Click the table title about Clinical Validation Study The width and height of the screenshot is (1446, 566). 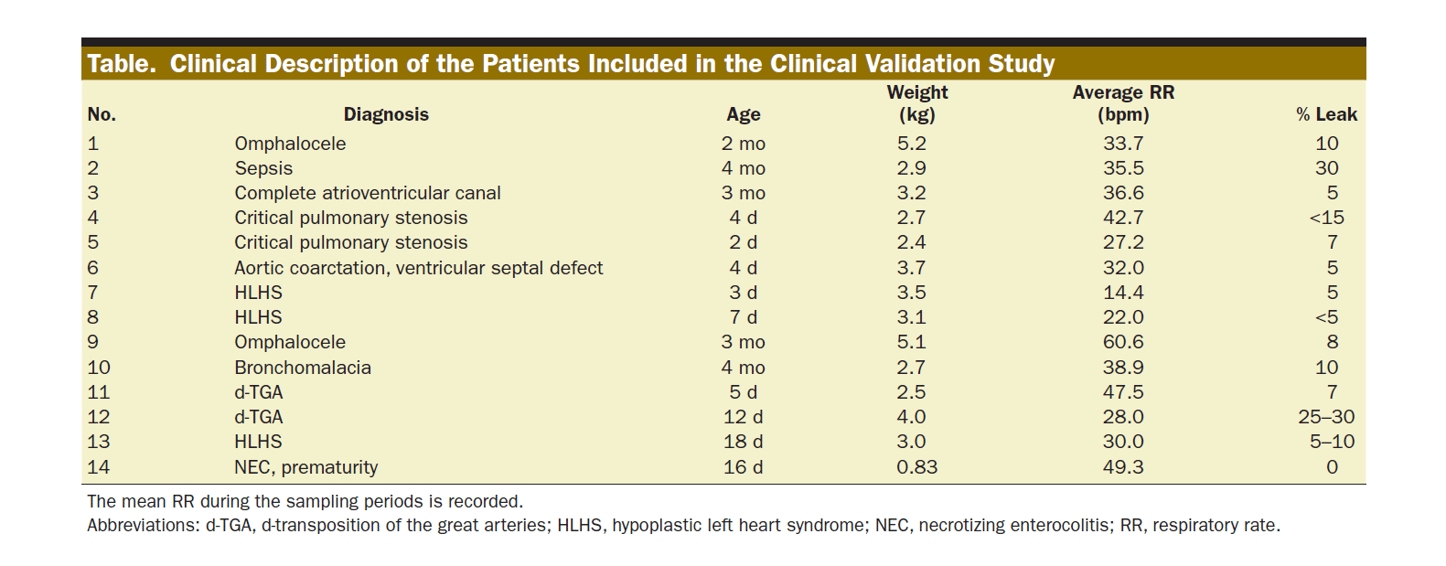click(570, 65)
